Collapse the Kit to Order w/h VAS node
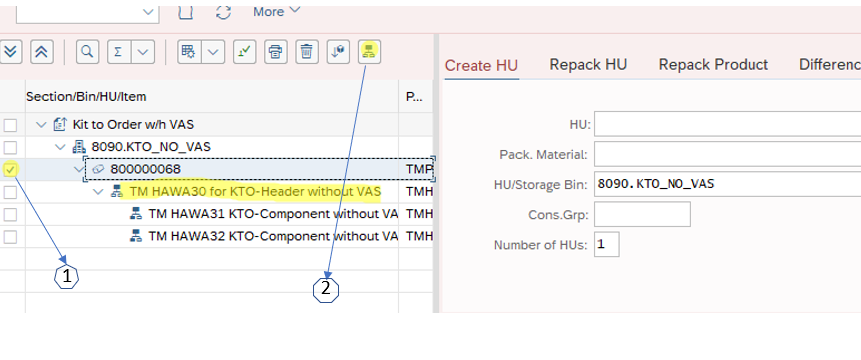The height and width of the screenshot is (360, 861). tap(41, 125)
